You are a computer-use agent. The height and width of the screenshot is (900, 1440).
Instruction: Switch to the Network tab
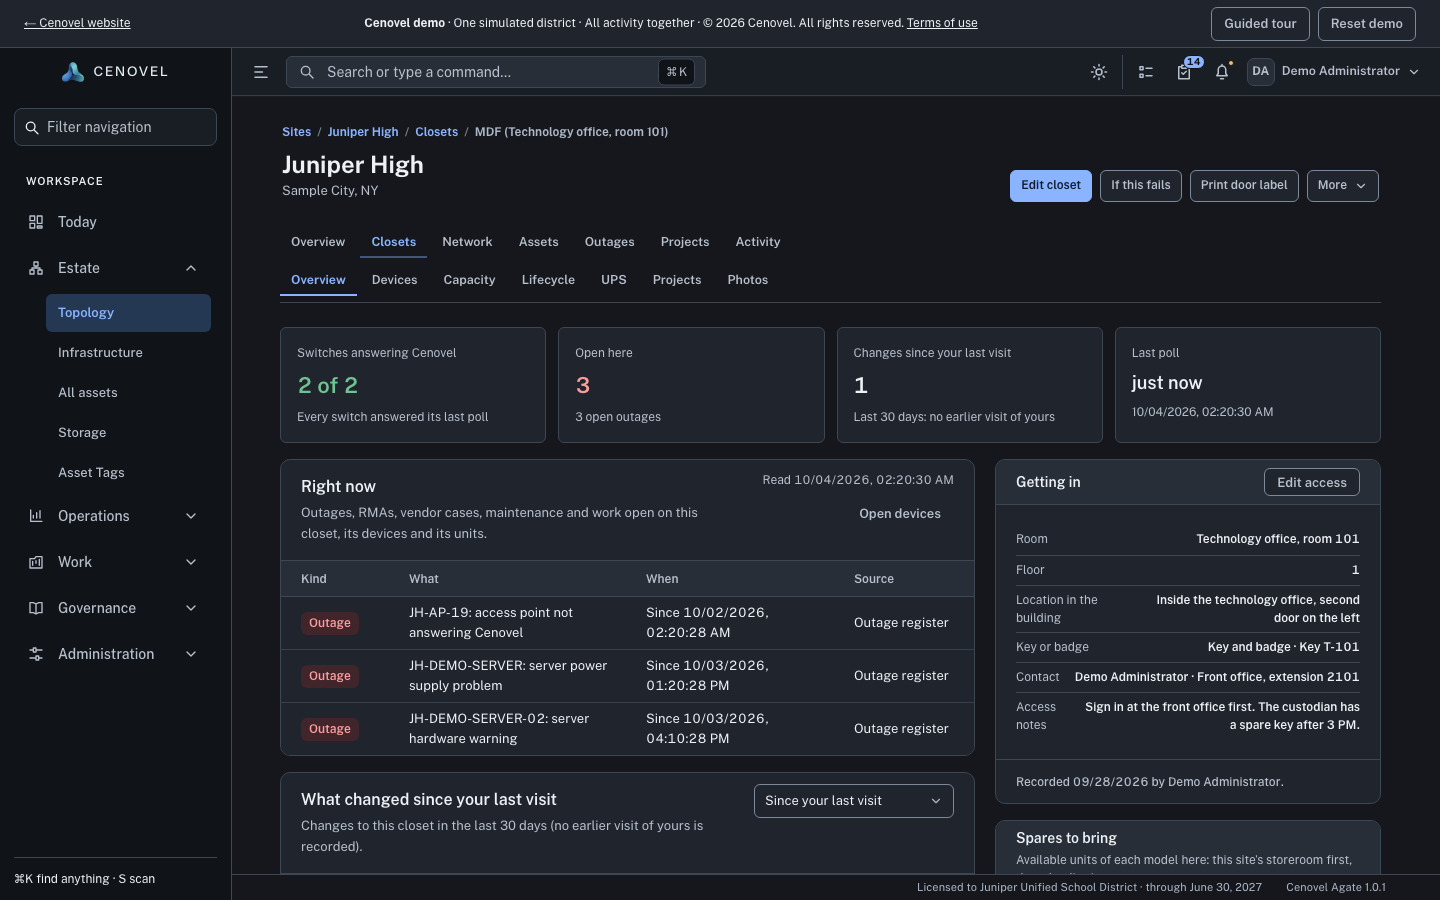467,242
